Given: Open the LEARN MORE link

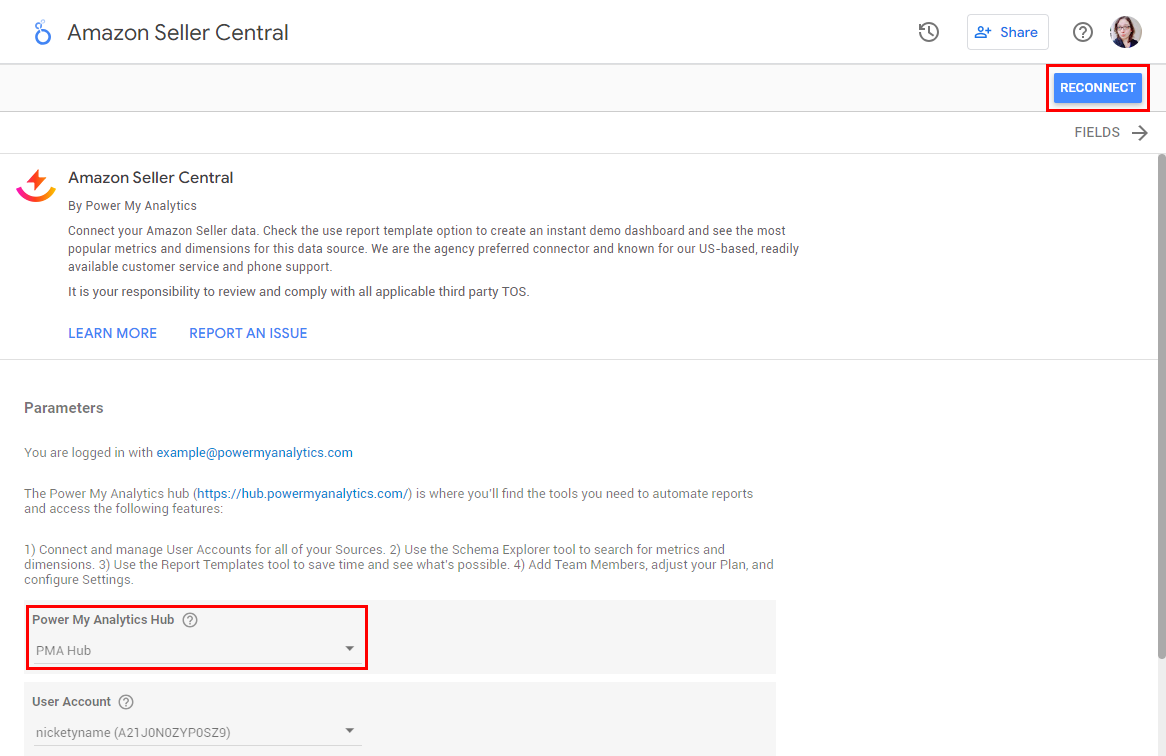Looking at the screenshot, I should (x=112, y=333).
